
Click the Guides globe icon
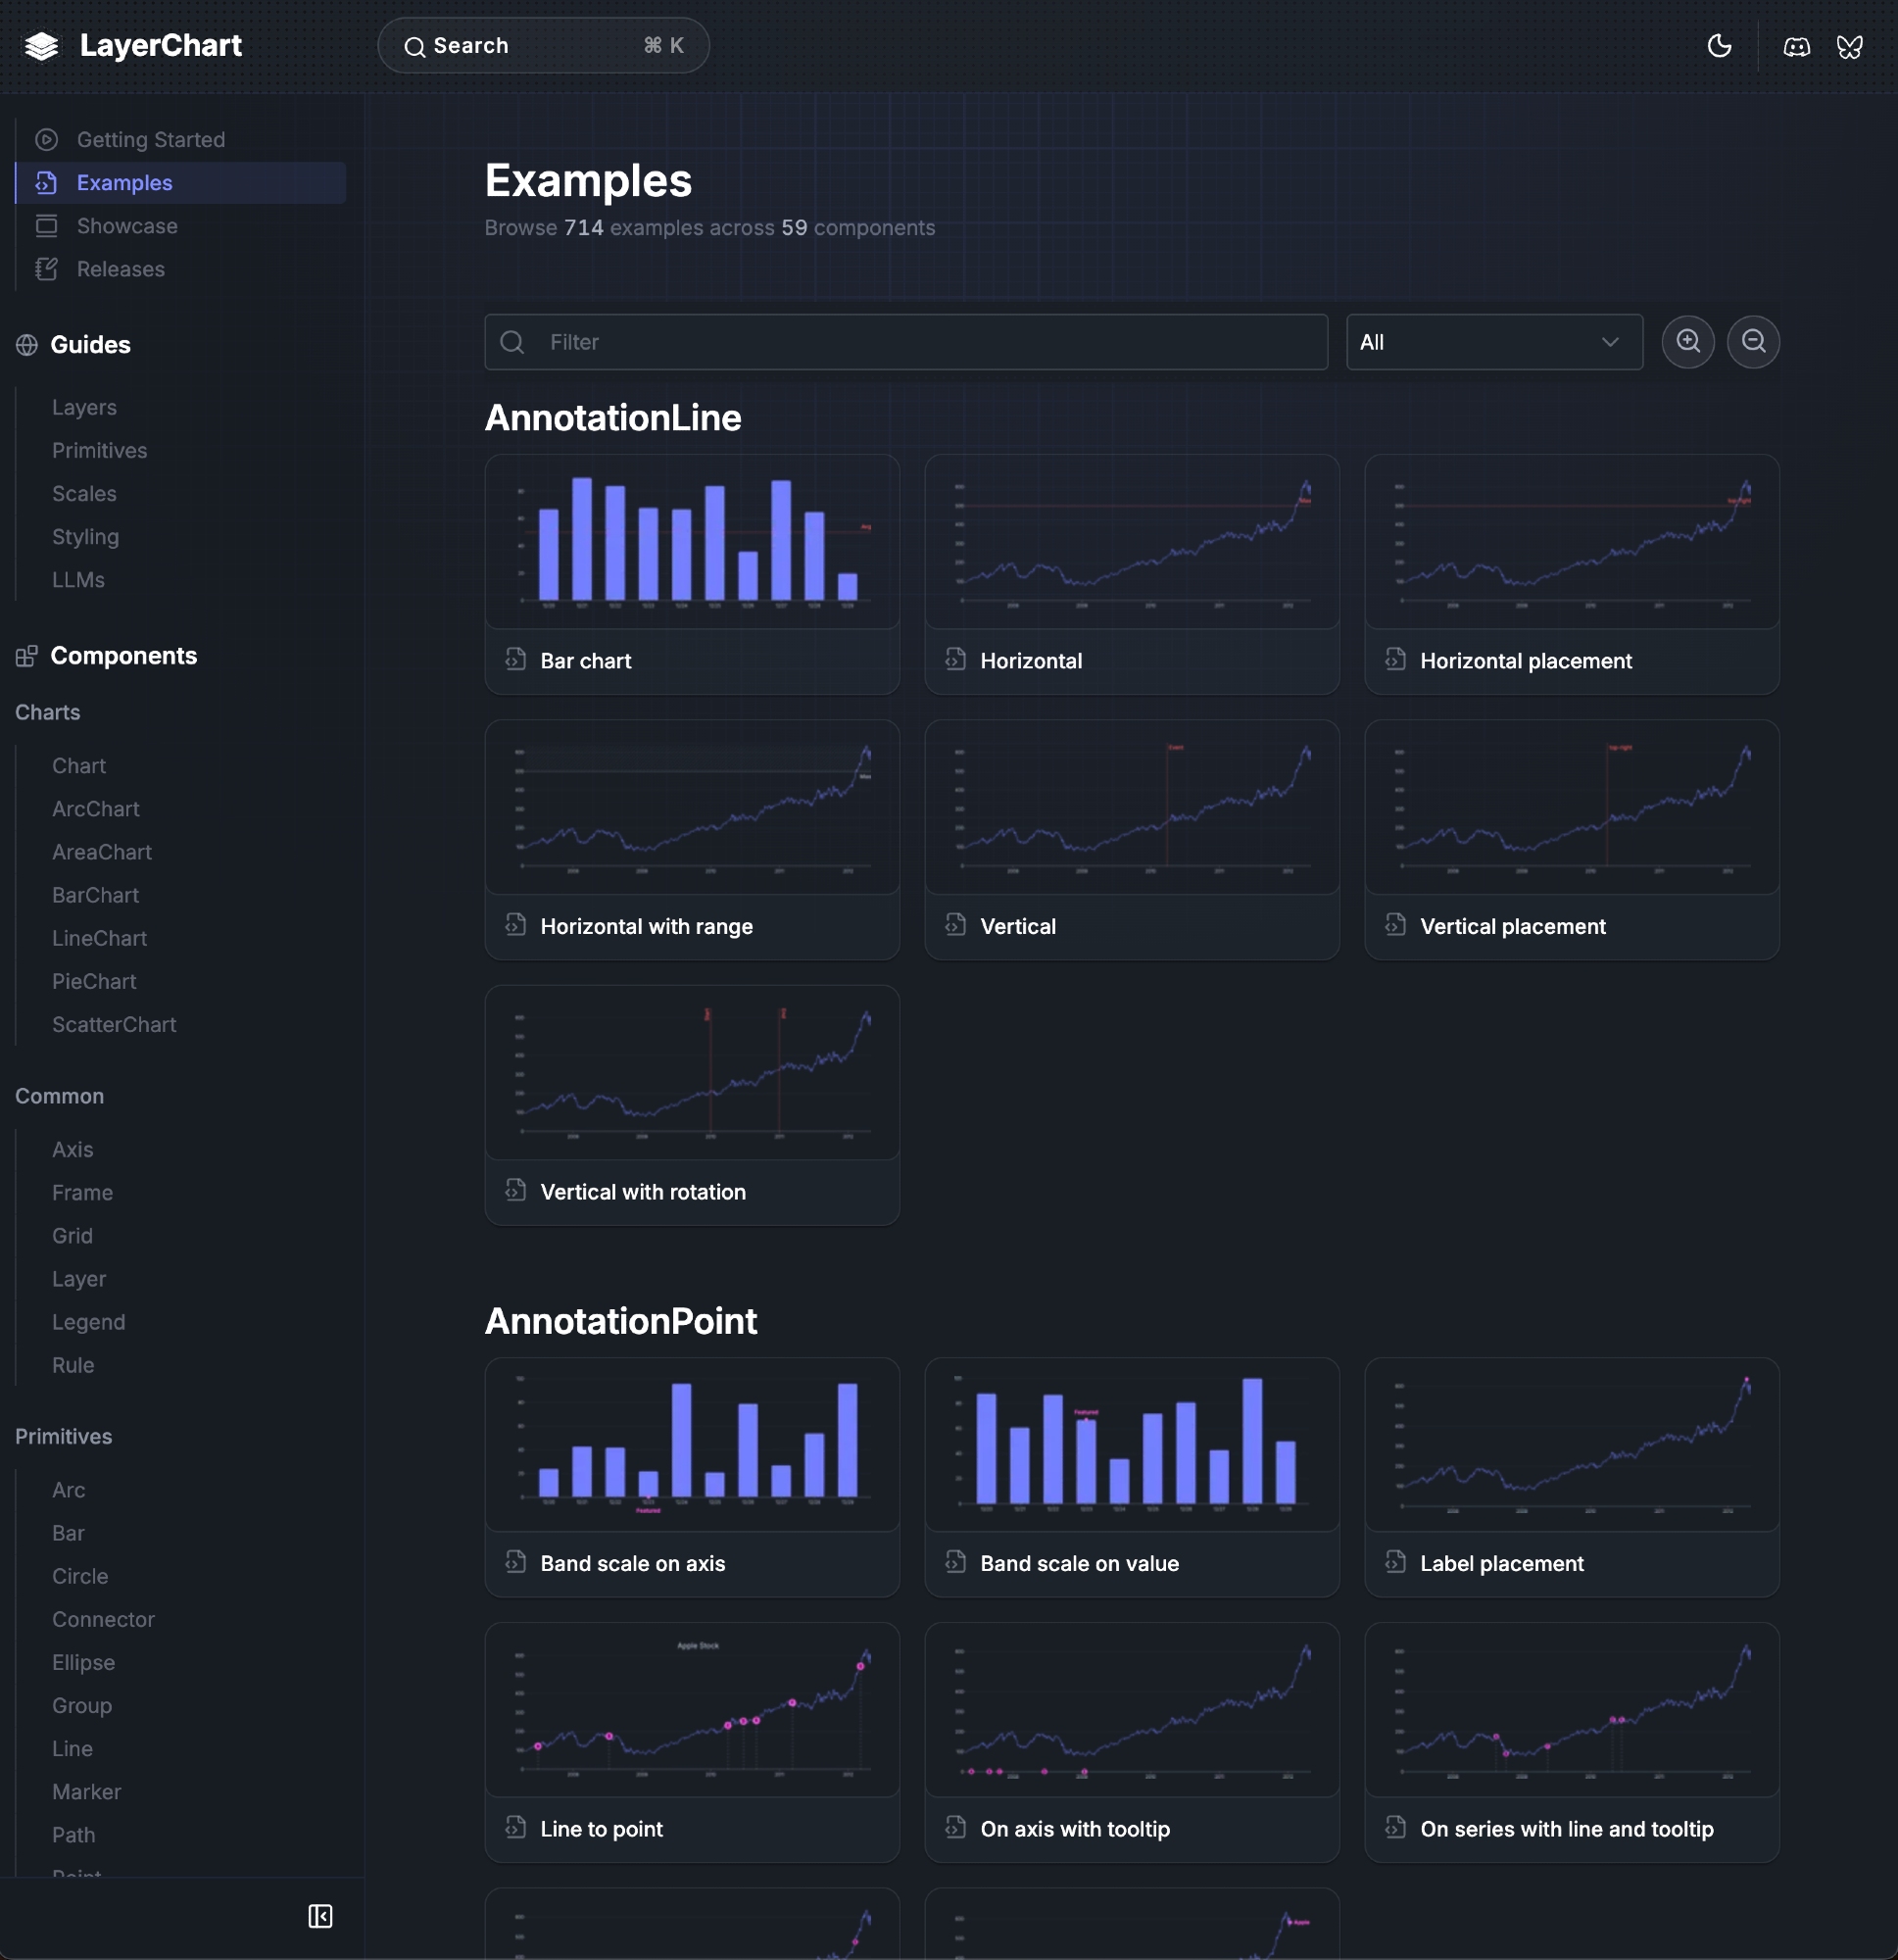(x=27, y=345)
